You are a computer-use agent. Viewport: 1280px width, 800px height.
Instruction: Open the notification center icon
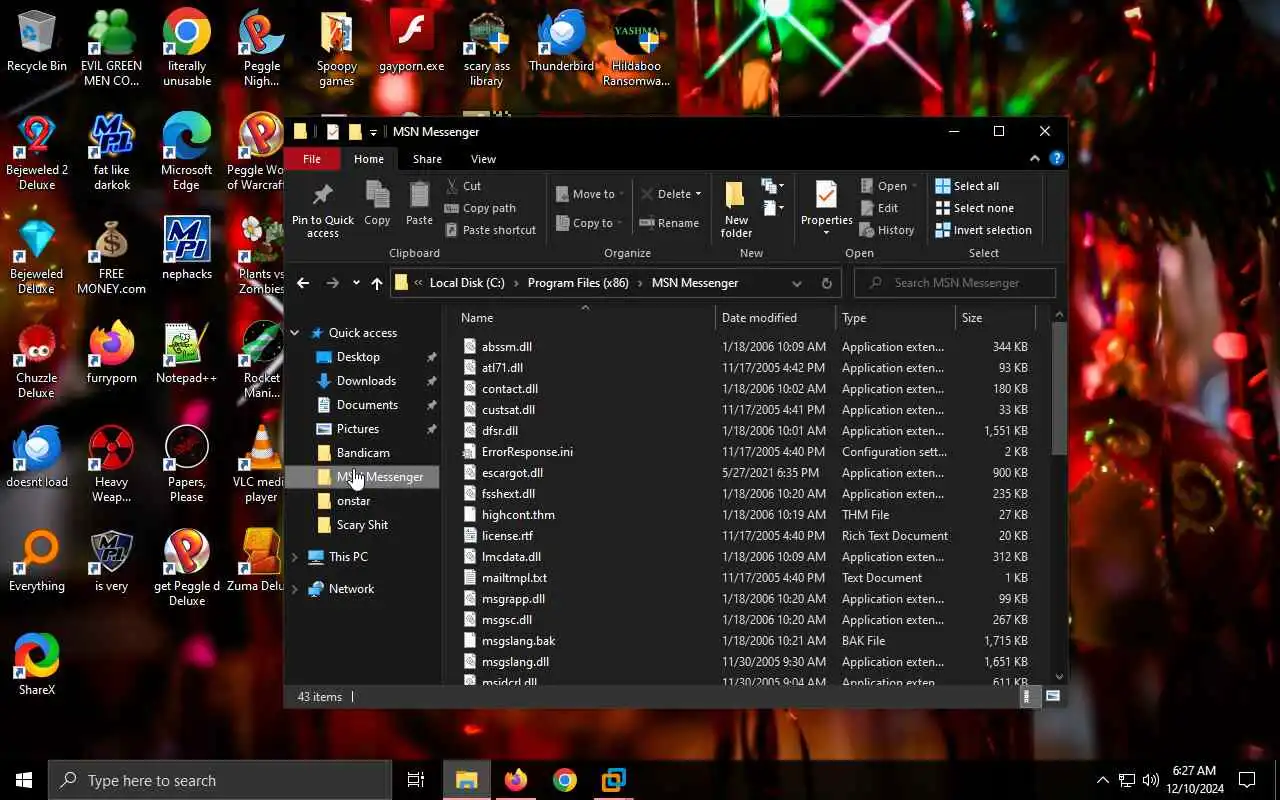[x=1247, y=780]
